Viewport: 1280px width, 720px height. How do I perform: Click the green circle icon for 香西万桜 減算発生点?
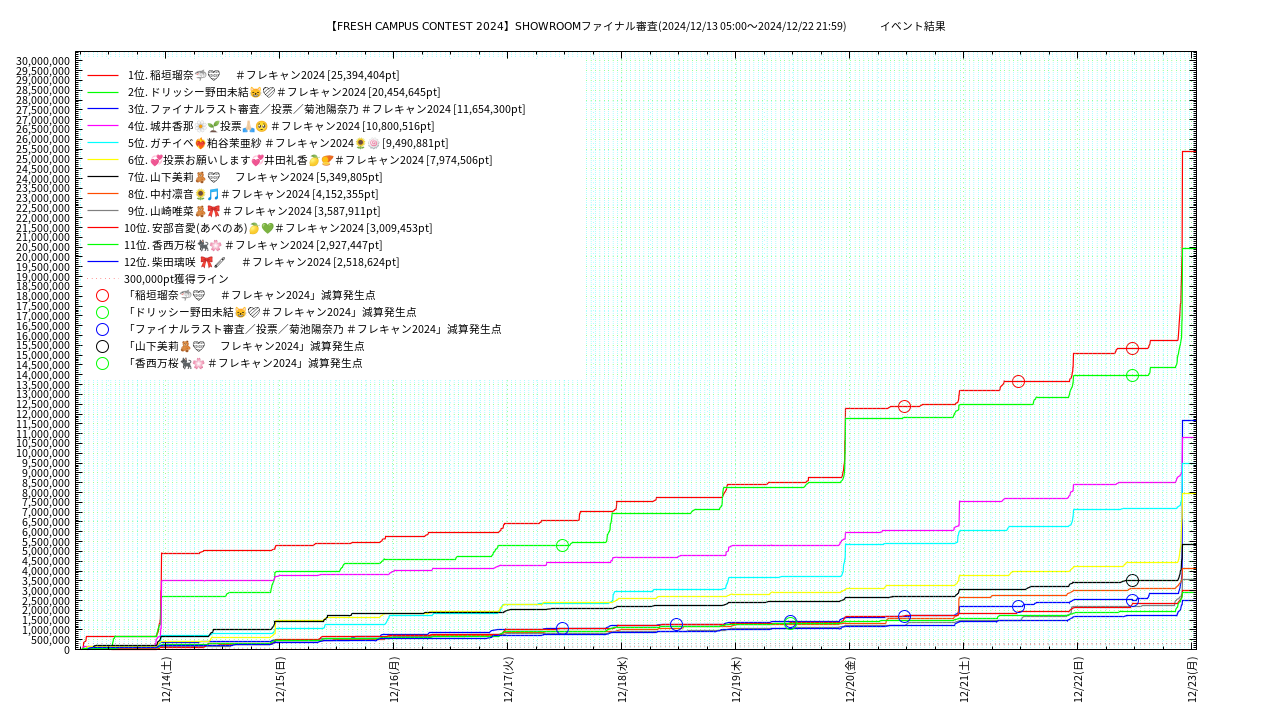[x=102, y=363]
